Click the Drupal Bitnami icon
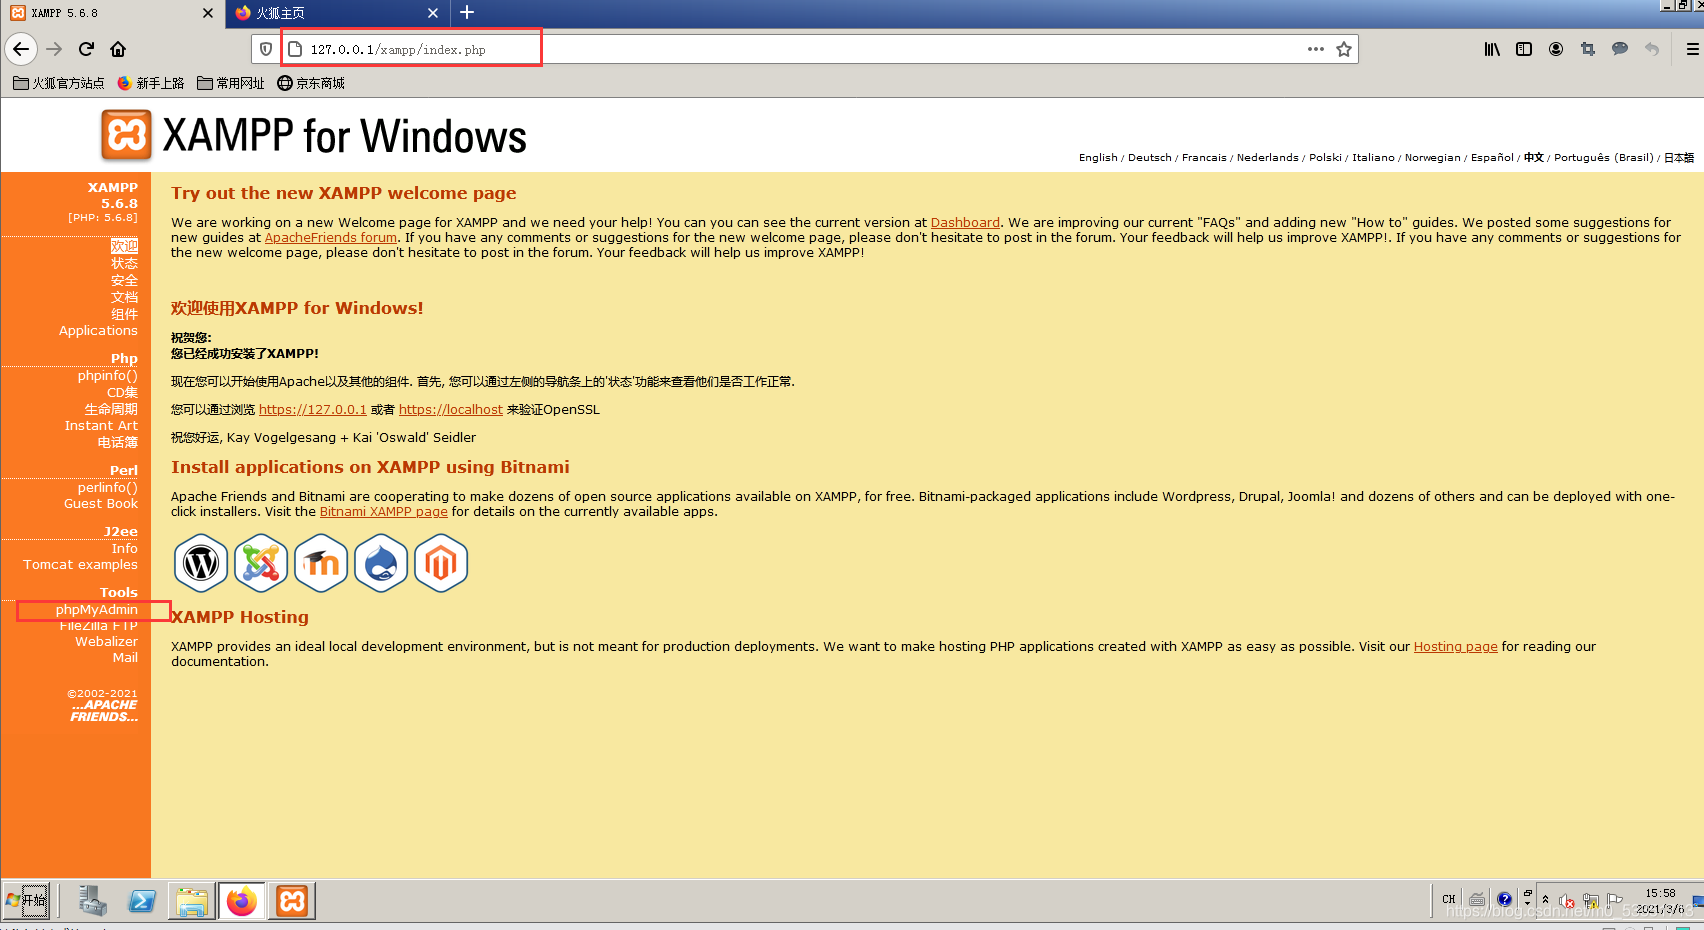This screenshot has width=1704, height=930. tap(381, 563)
